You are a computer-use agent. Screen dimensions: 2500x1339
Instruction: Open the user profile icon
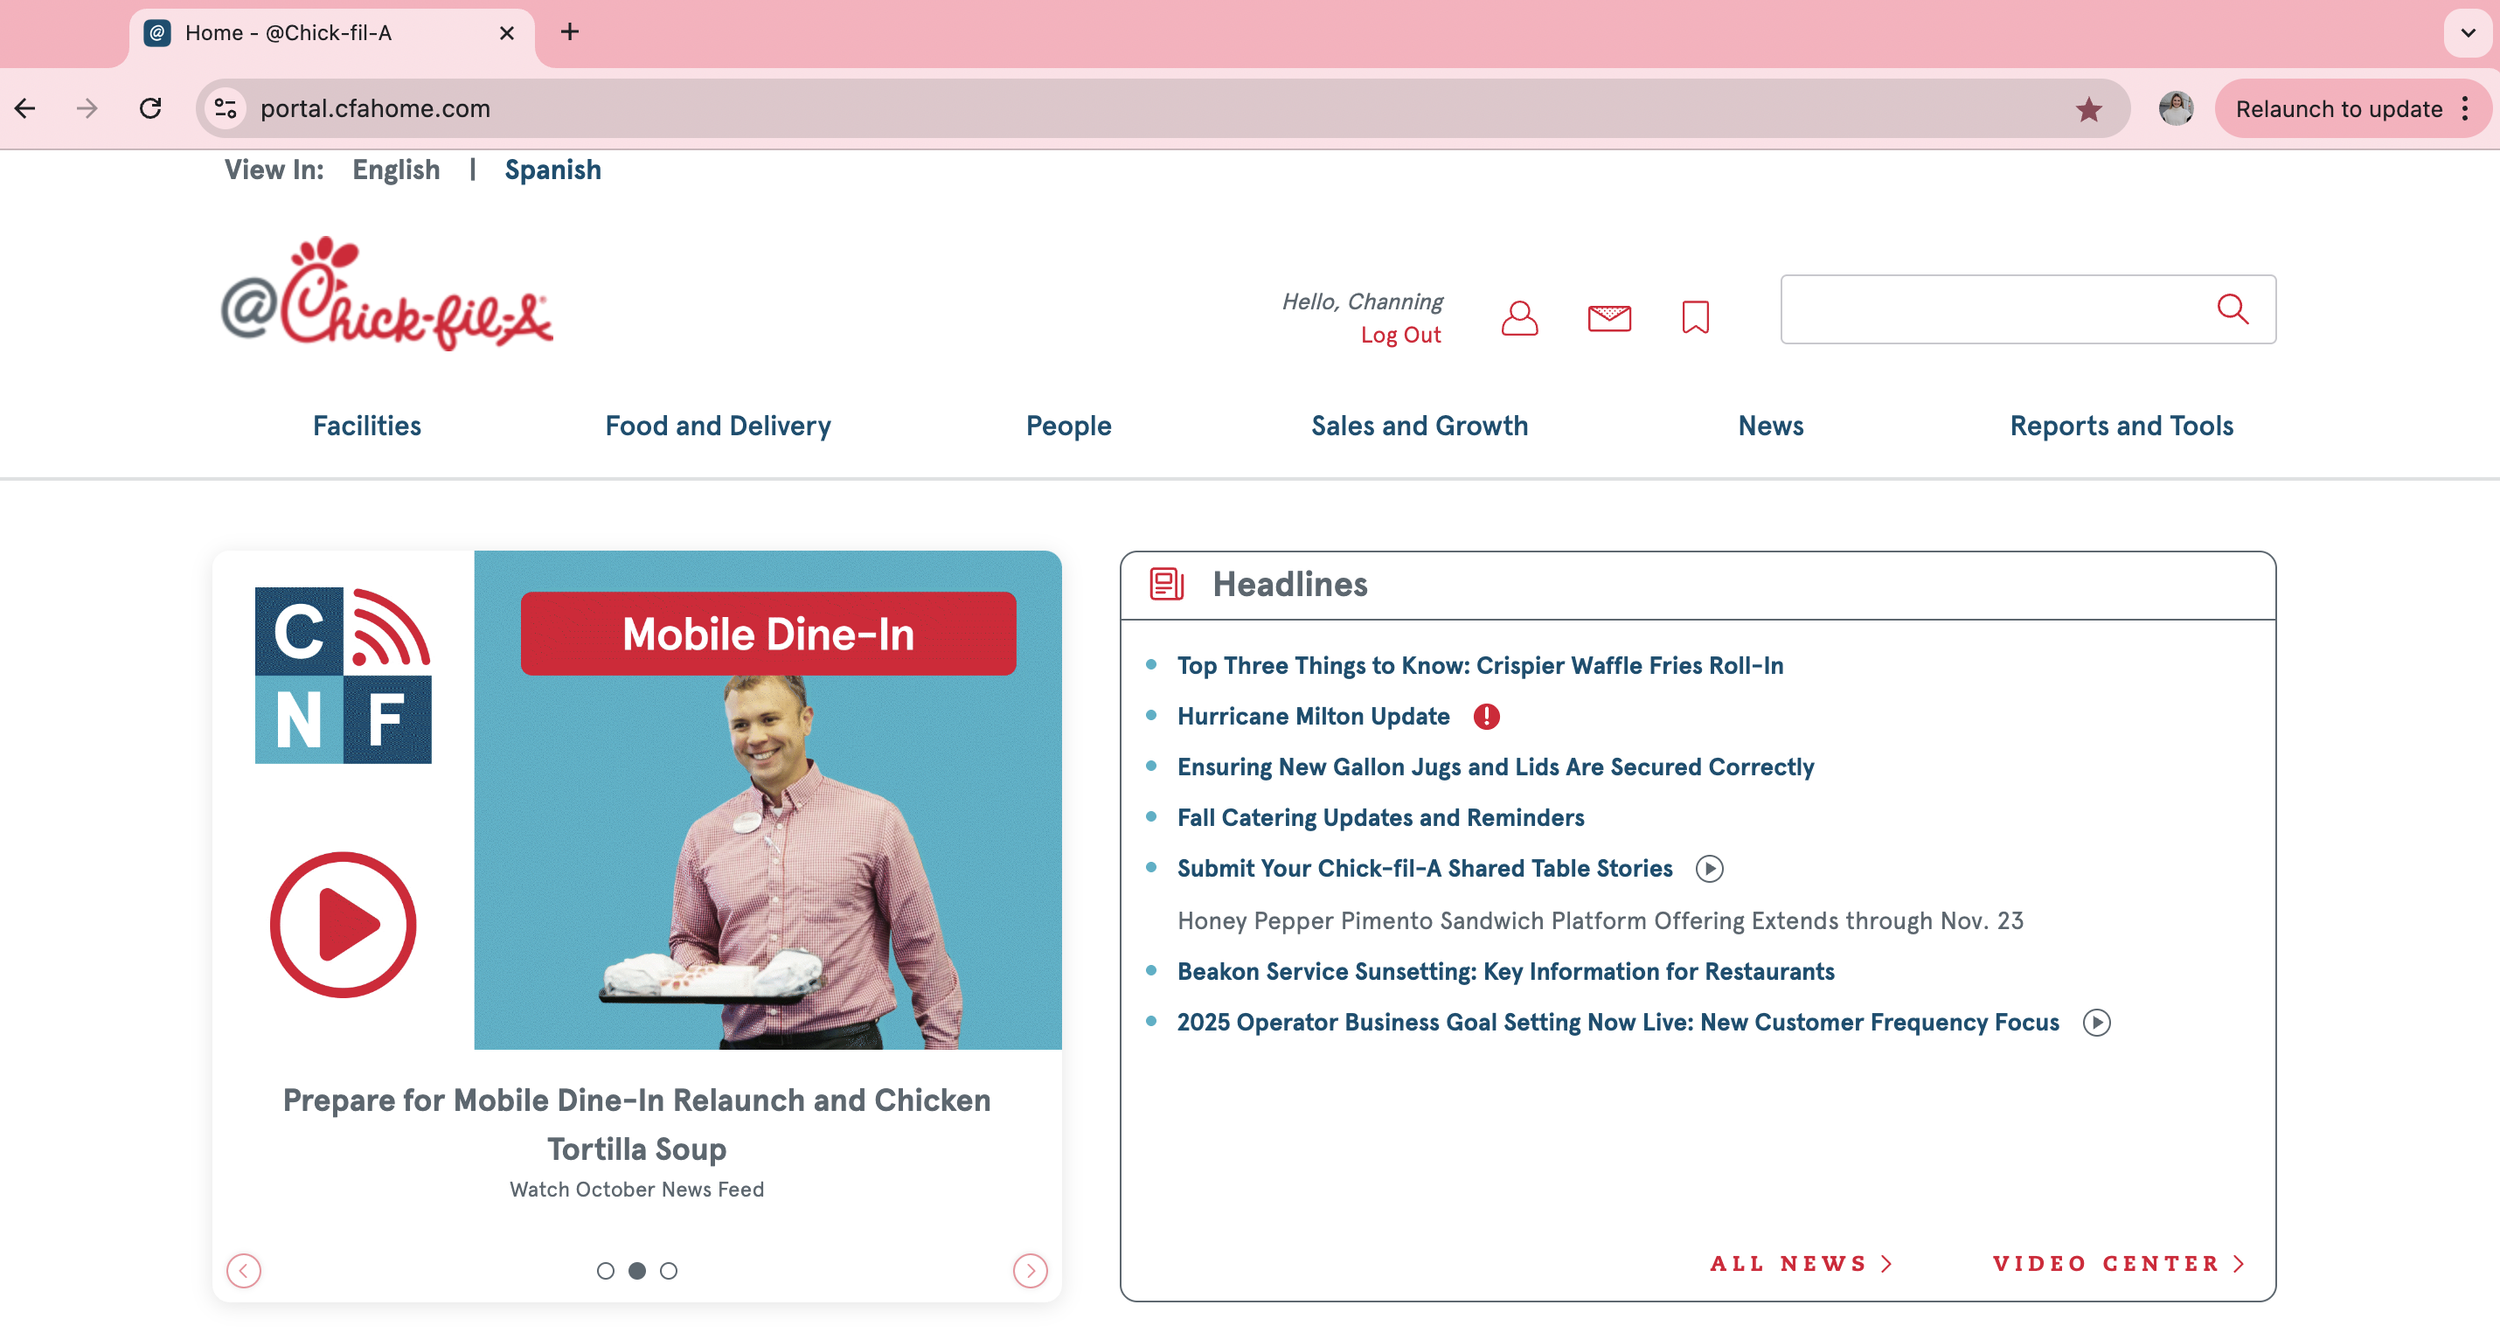[x=1519, y=318]
